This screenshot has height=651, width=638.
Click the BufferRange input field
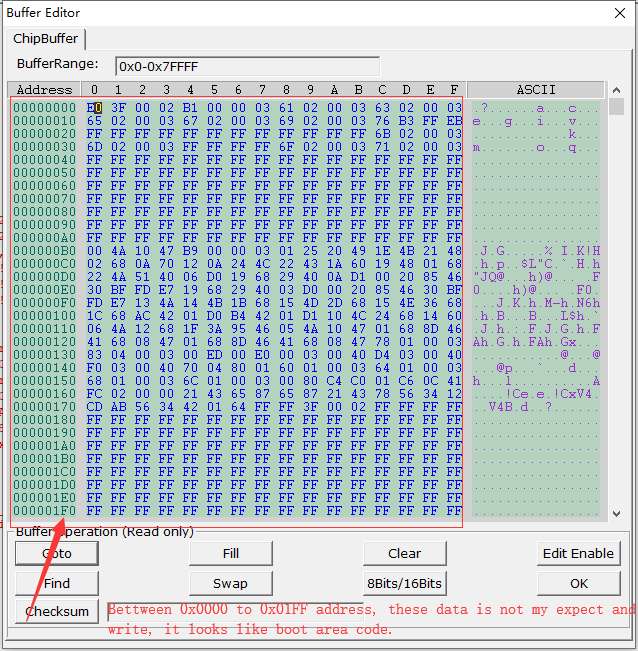[x=247, y=66]
